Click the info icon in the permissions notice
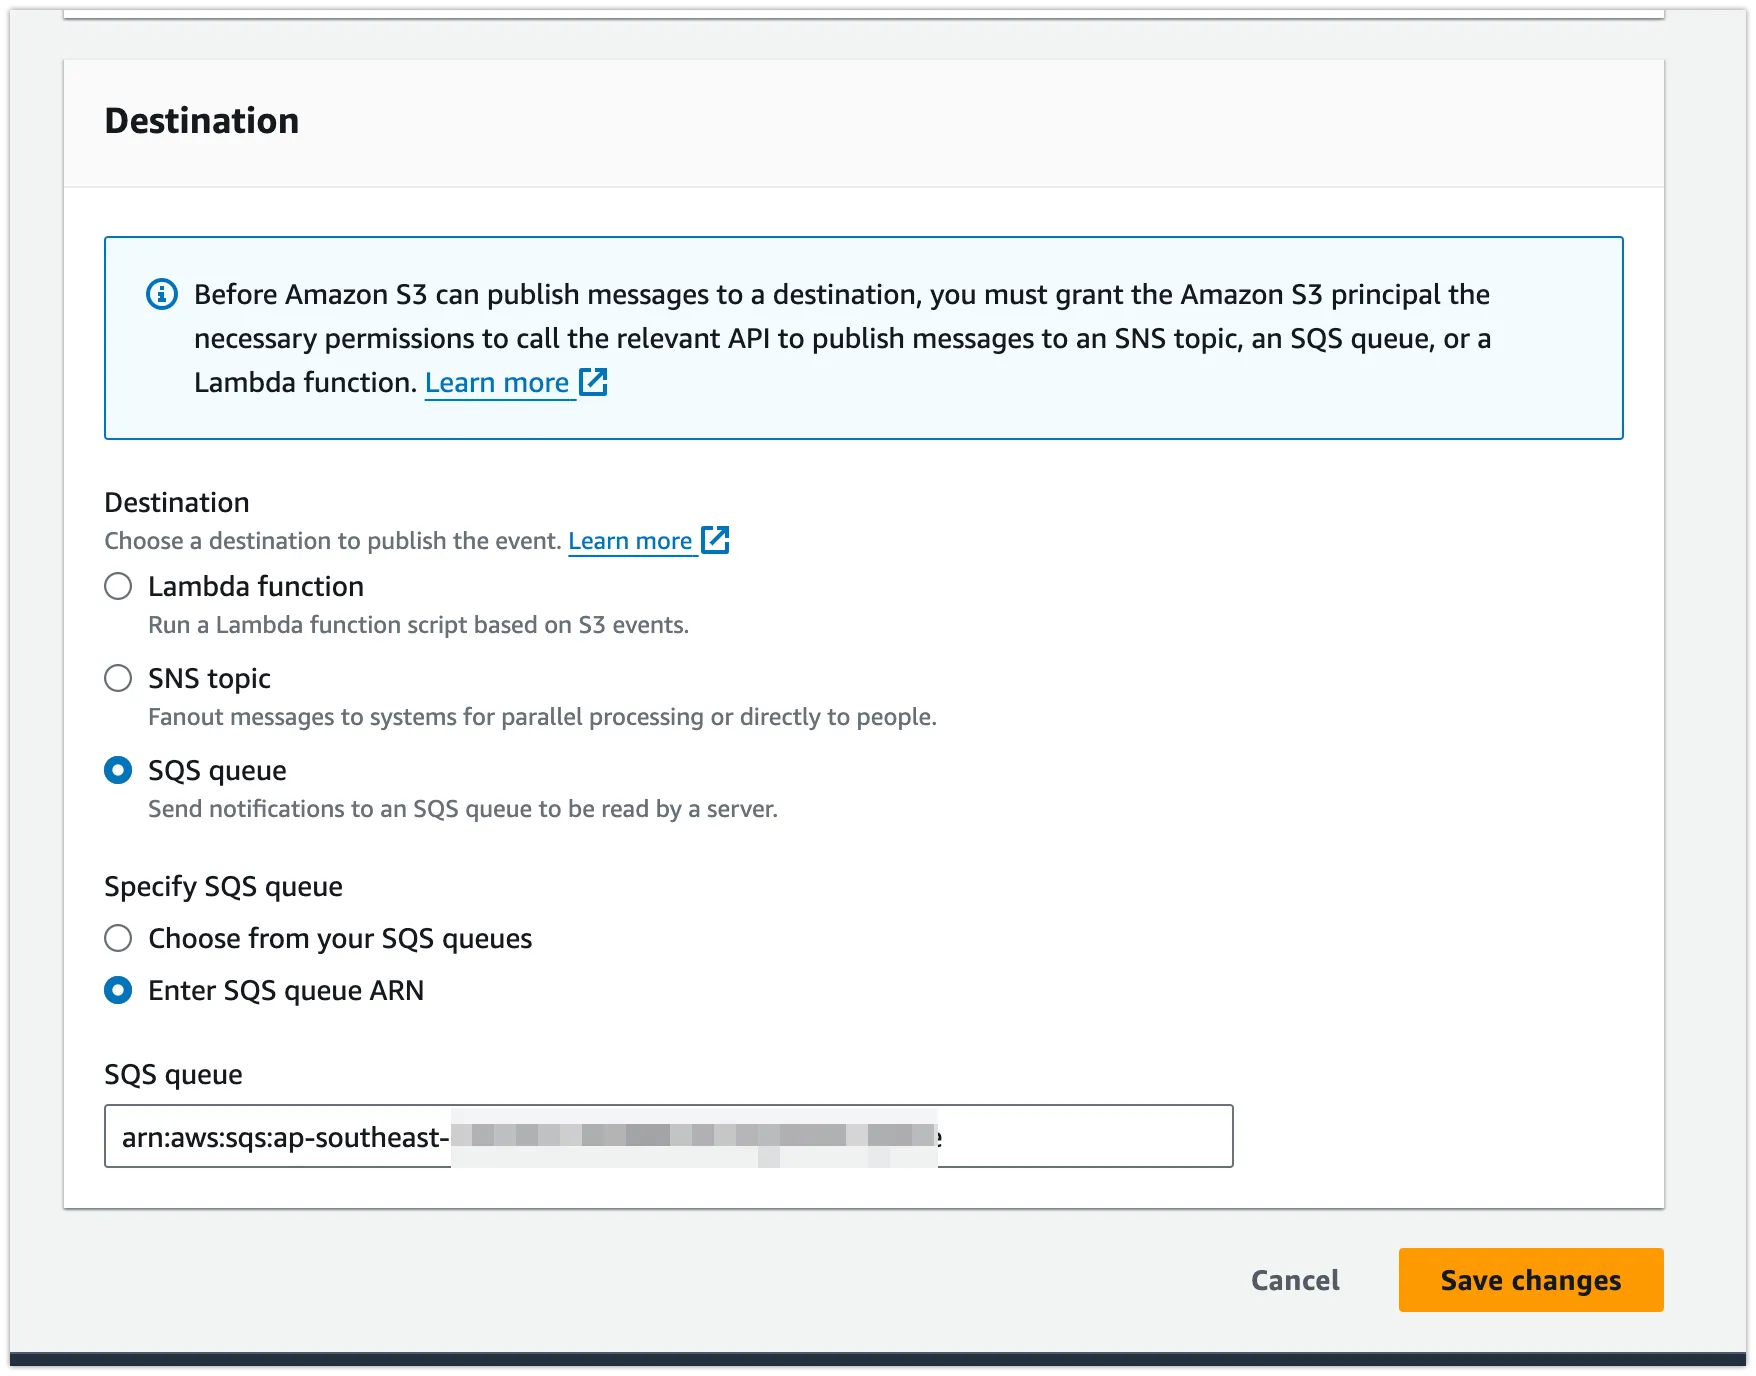 162,294
